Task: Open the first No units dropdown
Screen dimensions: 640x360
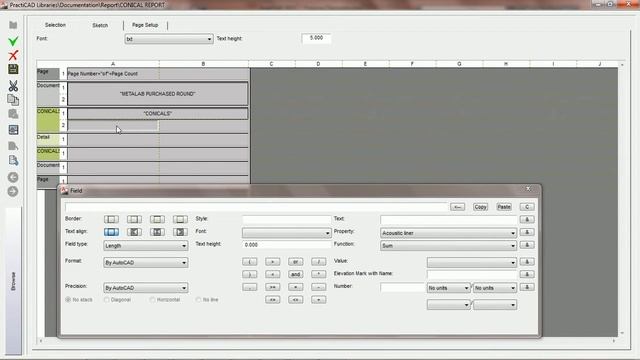Action: tap(448, 288)
